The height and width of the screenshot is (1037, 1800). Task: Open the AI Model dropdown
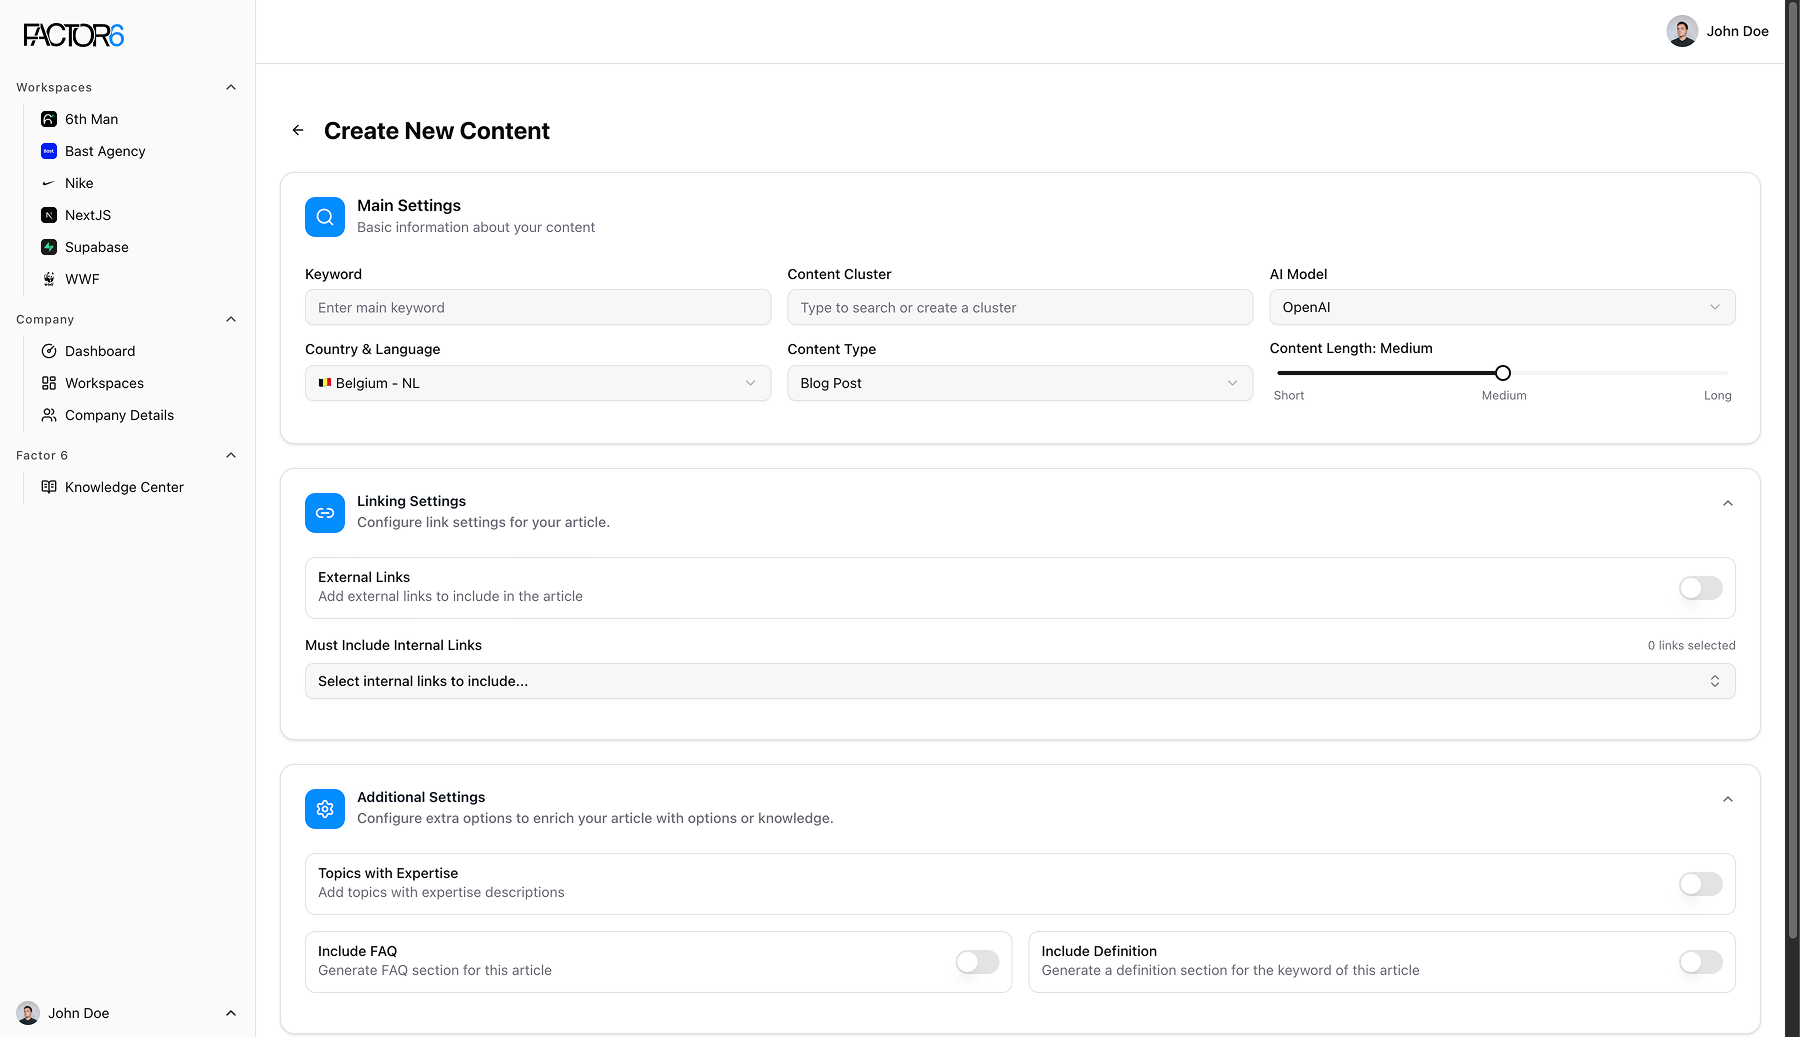pos(1502,307)
